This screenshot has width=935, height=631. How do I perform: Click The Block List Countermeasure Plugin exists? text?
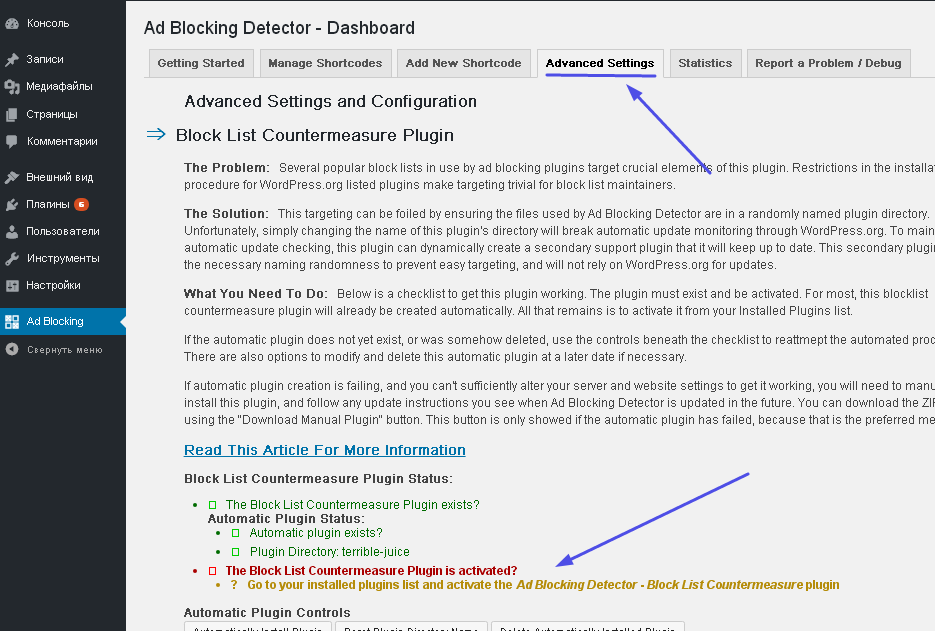[352, 505]
